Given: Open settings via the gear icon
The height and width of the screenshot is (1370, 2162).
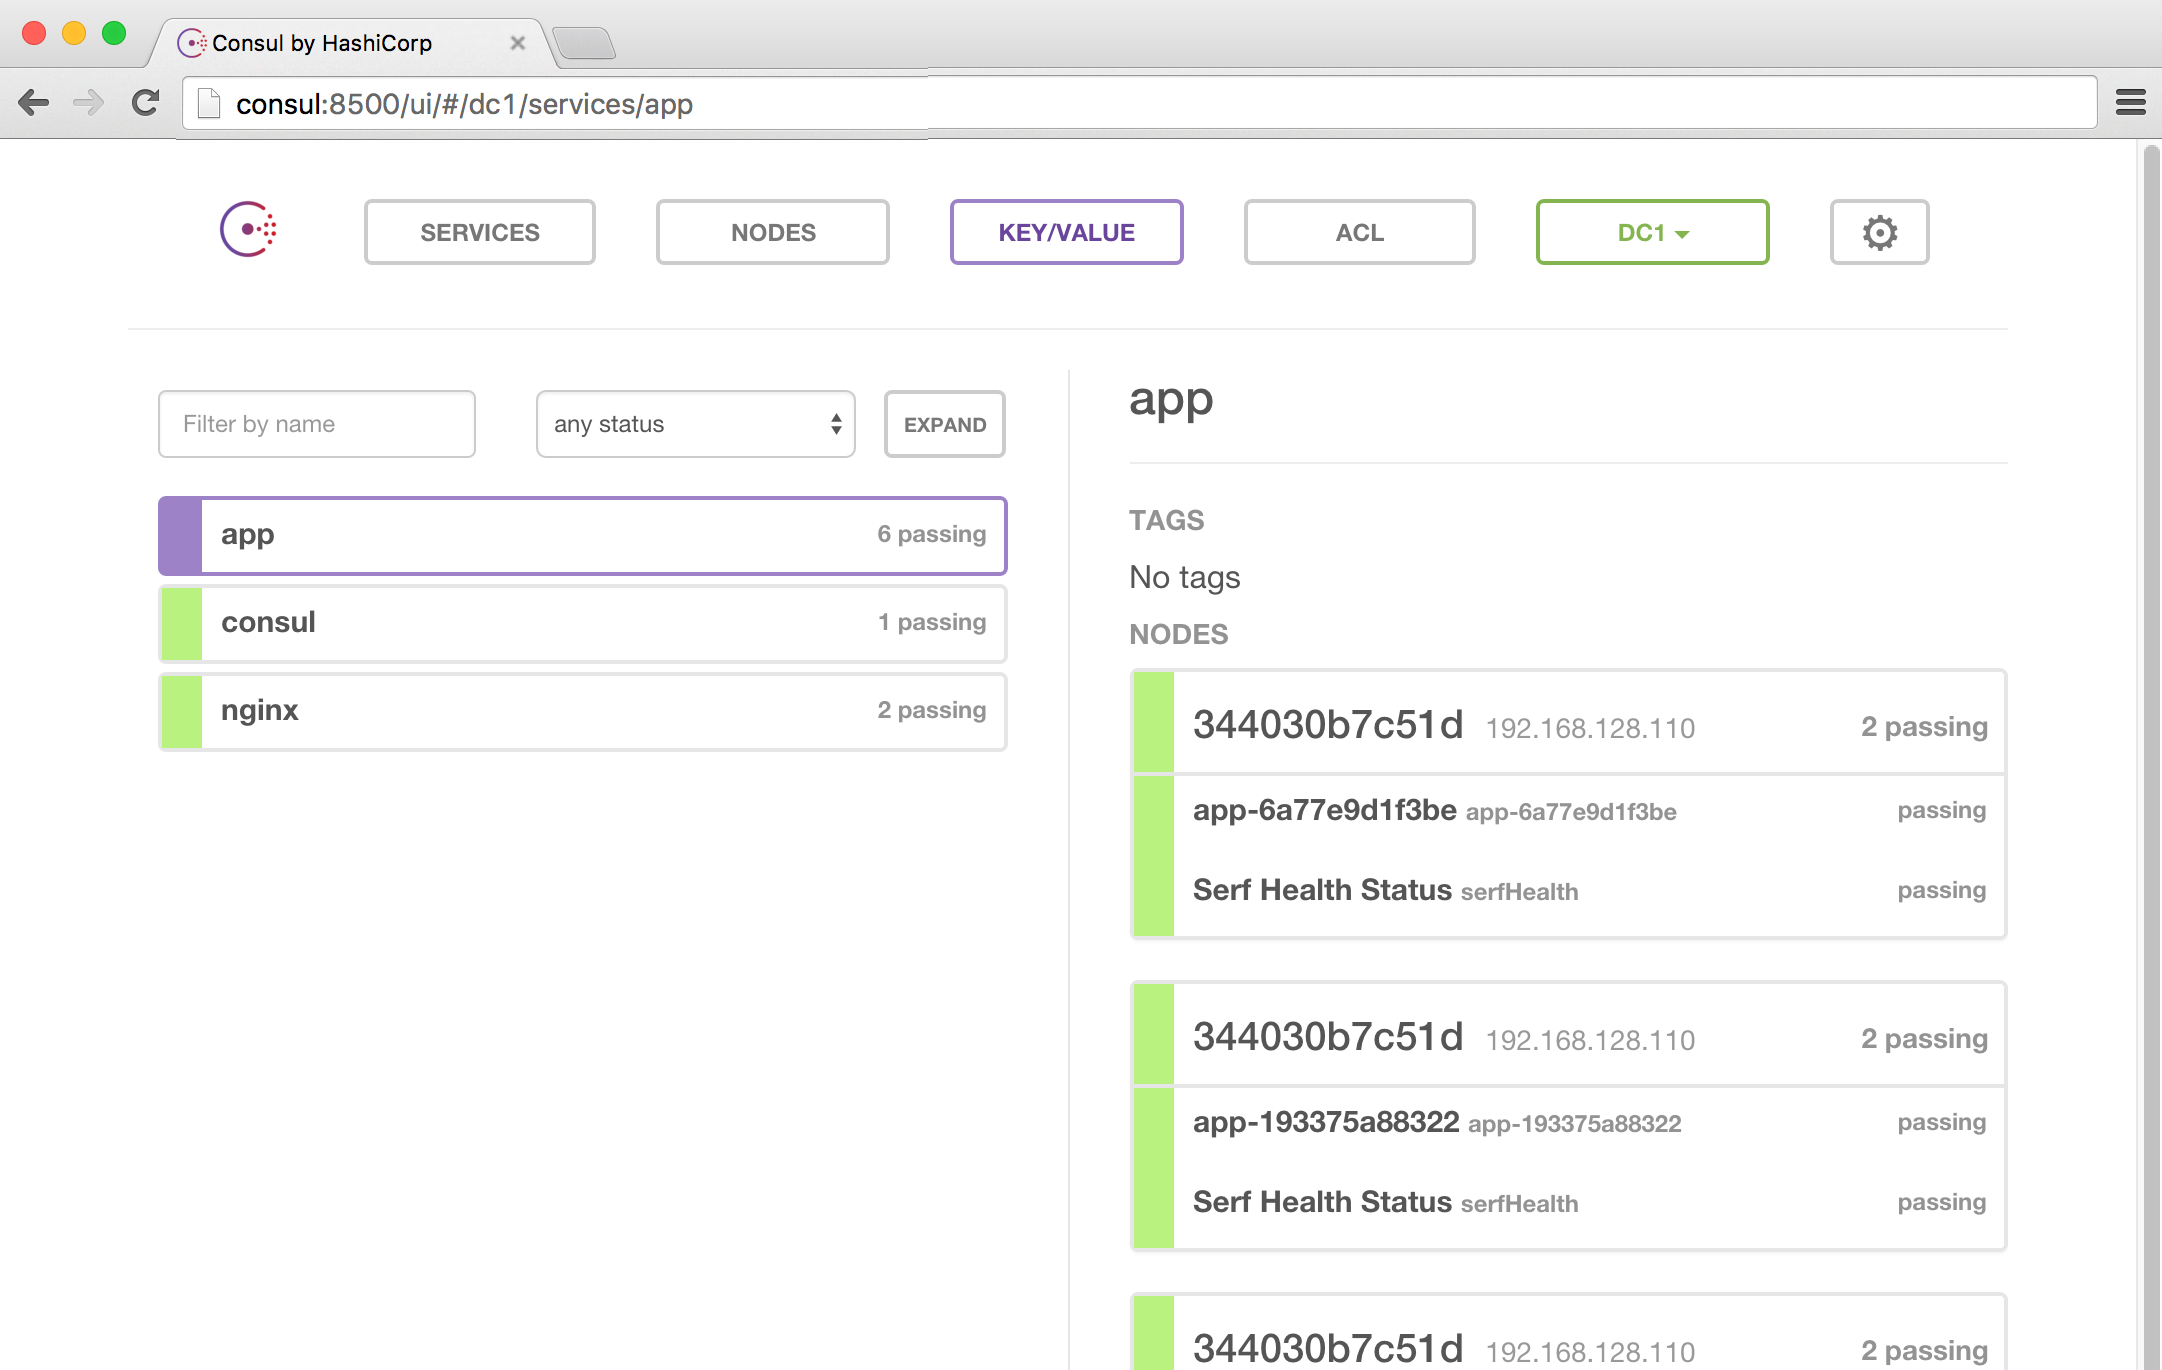Looking at the screenshot, I should (1879, 232).
